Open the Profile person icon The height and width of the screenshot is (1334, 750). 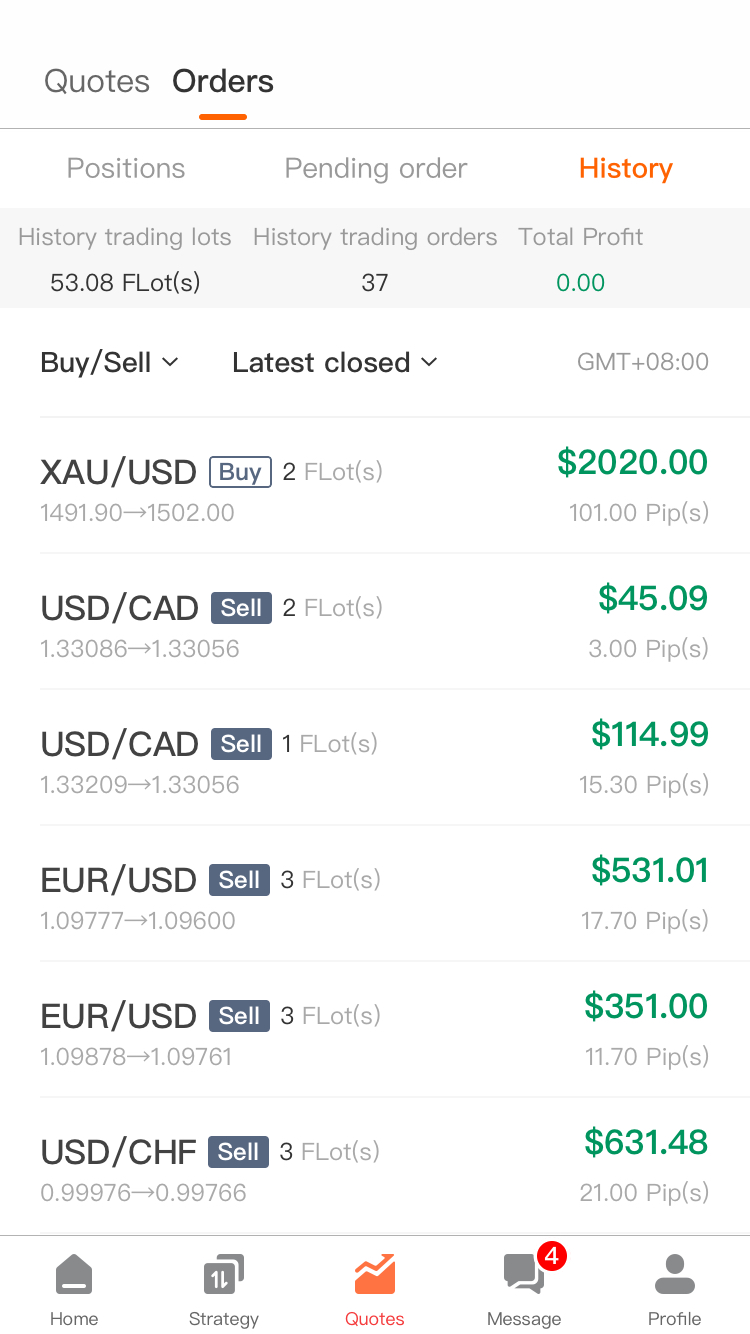point(674,1275)
